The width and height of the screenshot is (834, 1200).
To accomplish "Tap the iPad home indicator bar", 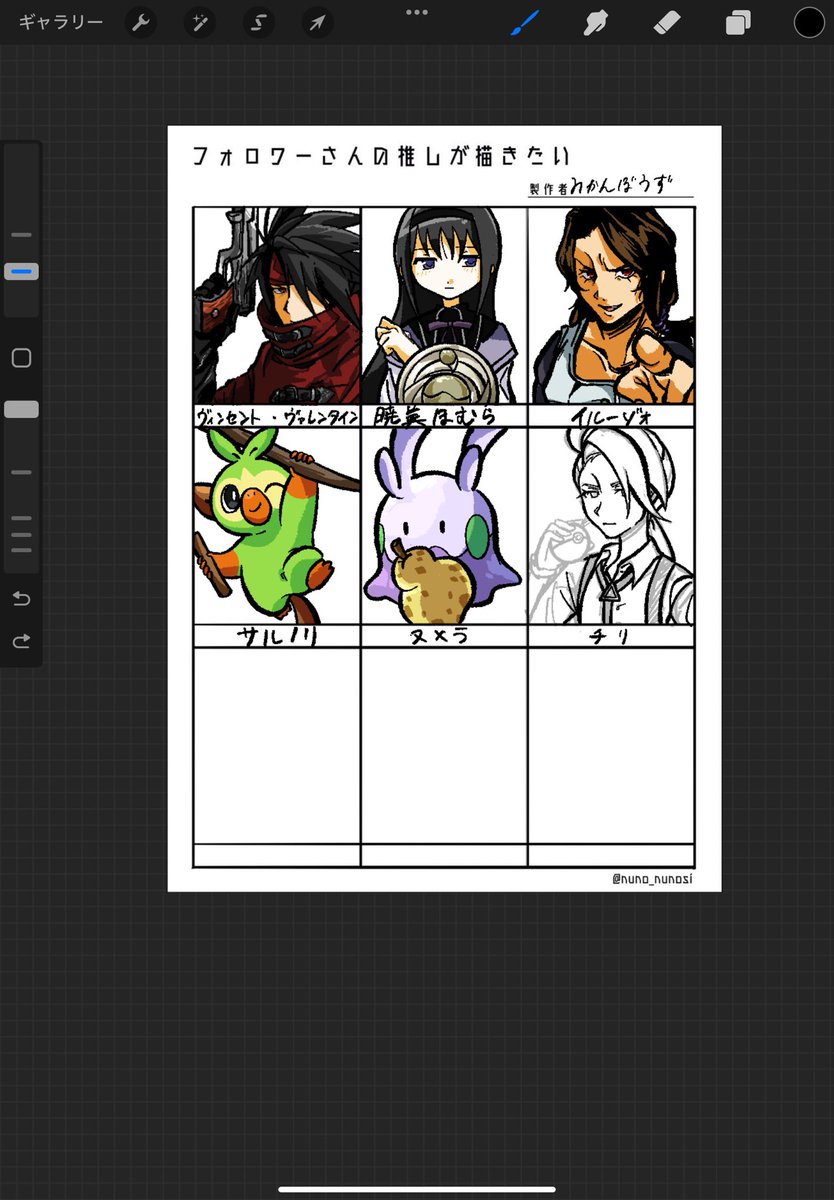I will point(417,1189).
